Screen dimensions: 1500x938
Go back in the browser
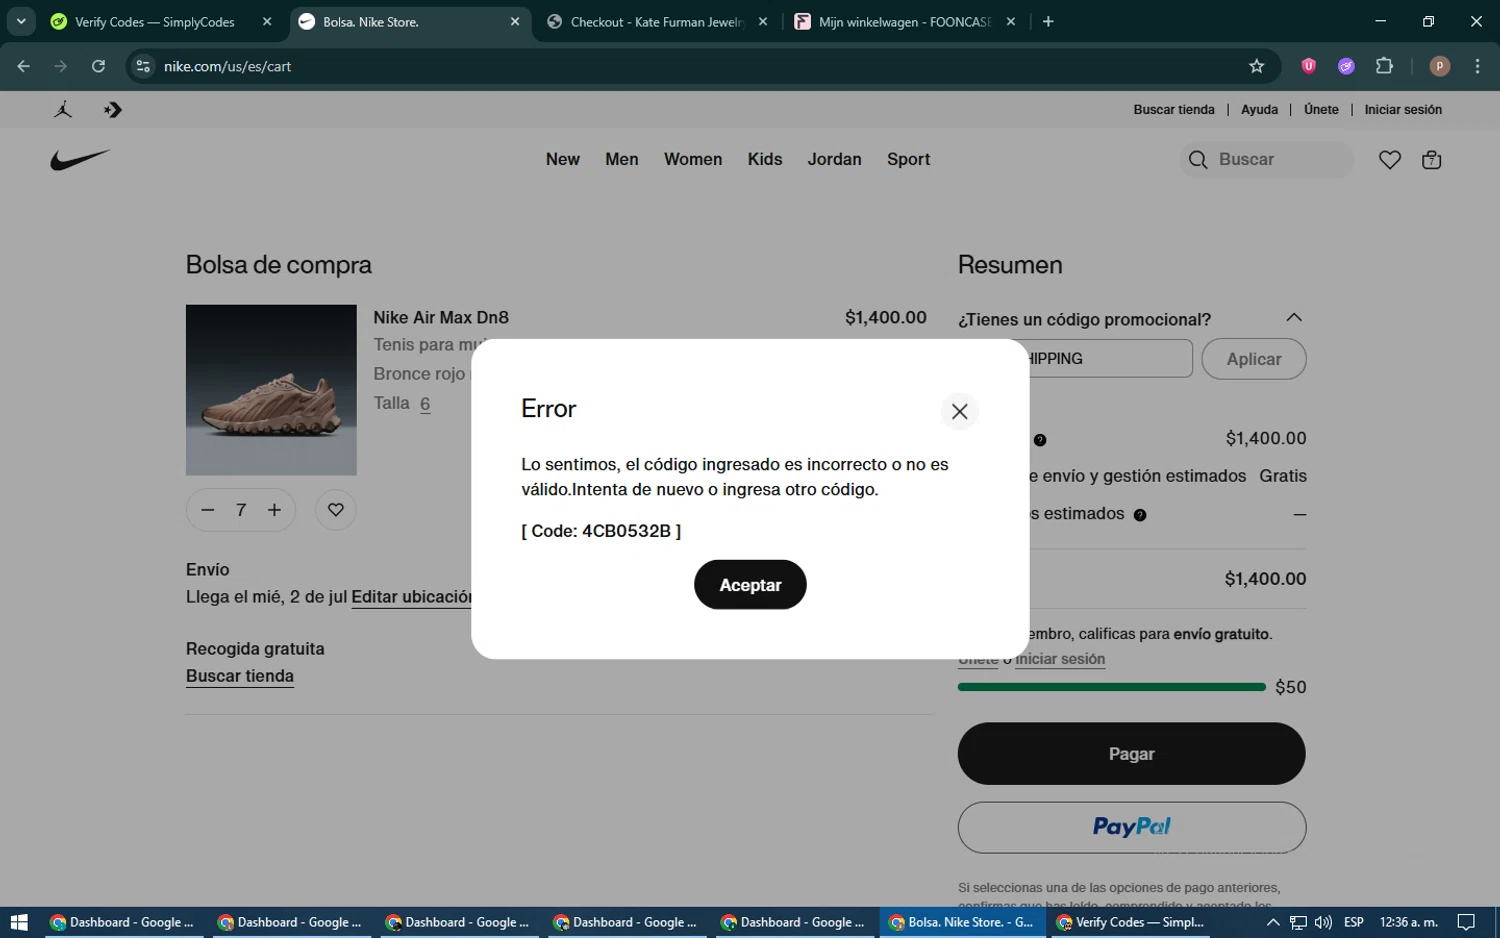(x=23, y=66)
